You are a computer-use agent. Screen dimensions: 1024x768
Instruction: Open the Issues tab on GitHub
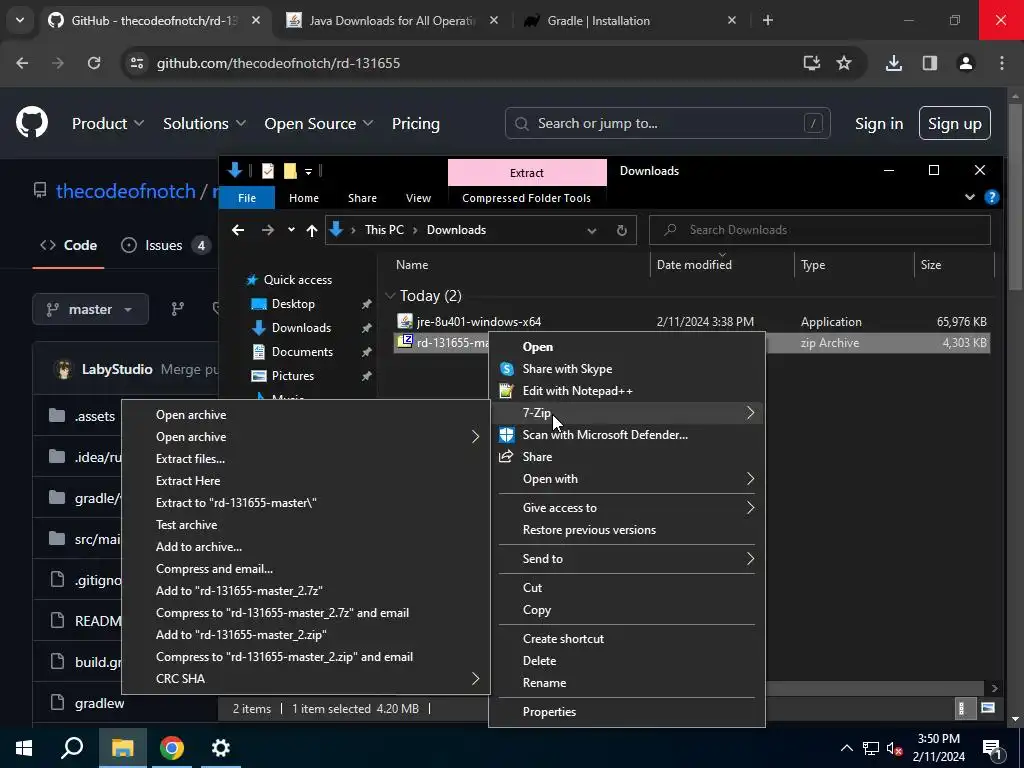(166, 246)
